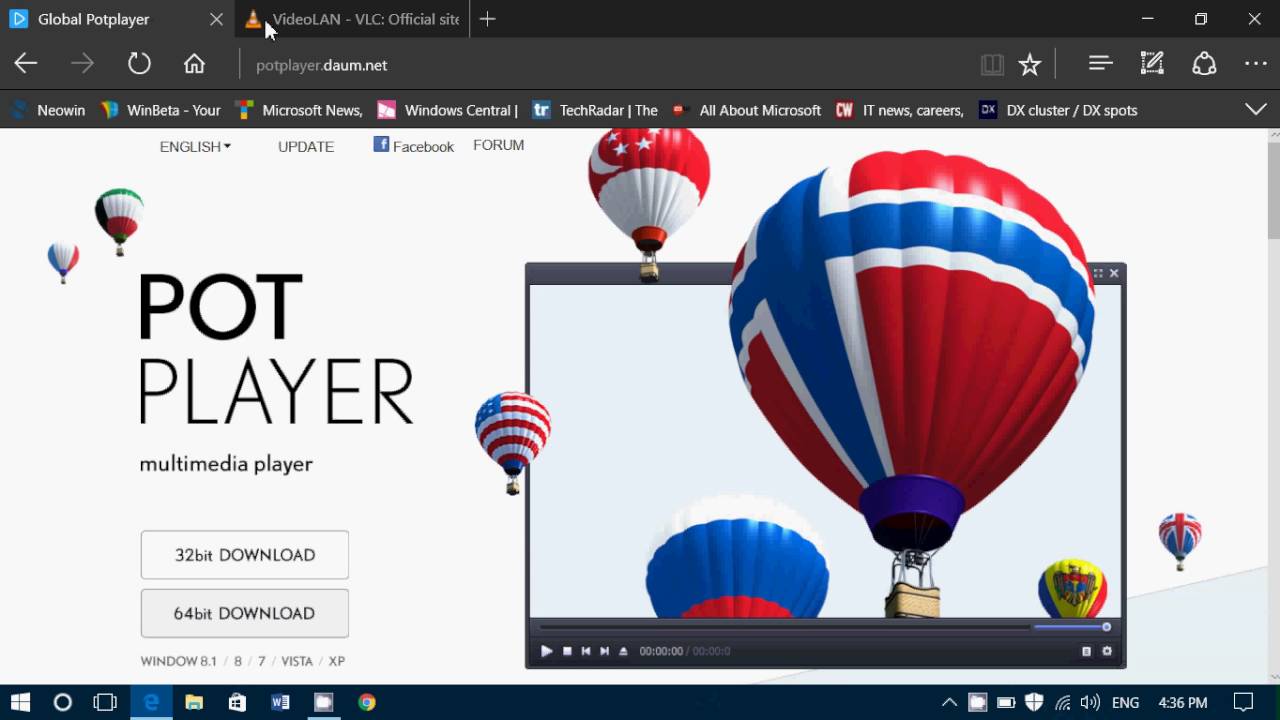This screenshot has height=720, width=1280.
Task: Click the player seek bar
Action: pyautogui.click(x=784, y=627)
